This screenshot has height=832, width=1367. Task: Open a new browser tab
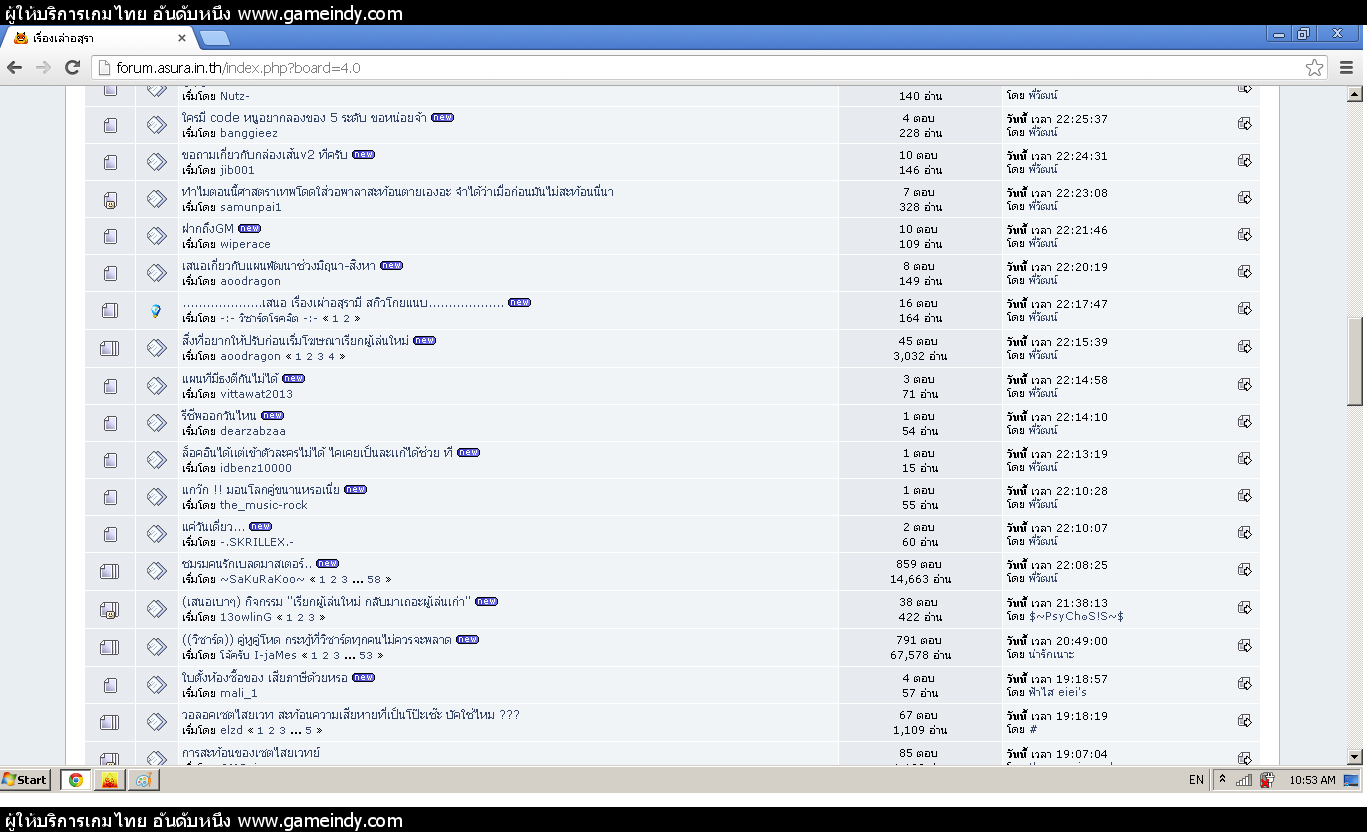[214, 39]
